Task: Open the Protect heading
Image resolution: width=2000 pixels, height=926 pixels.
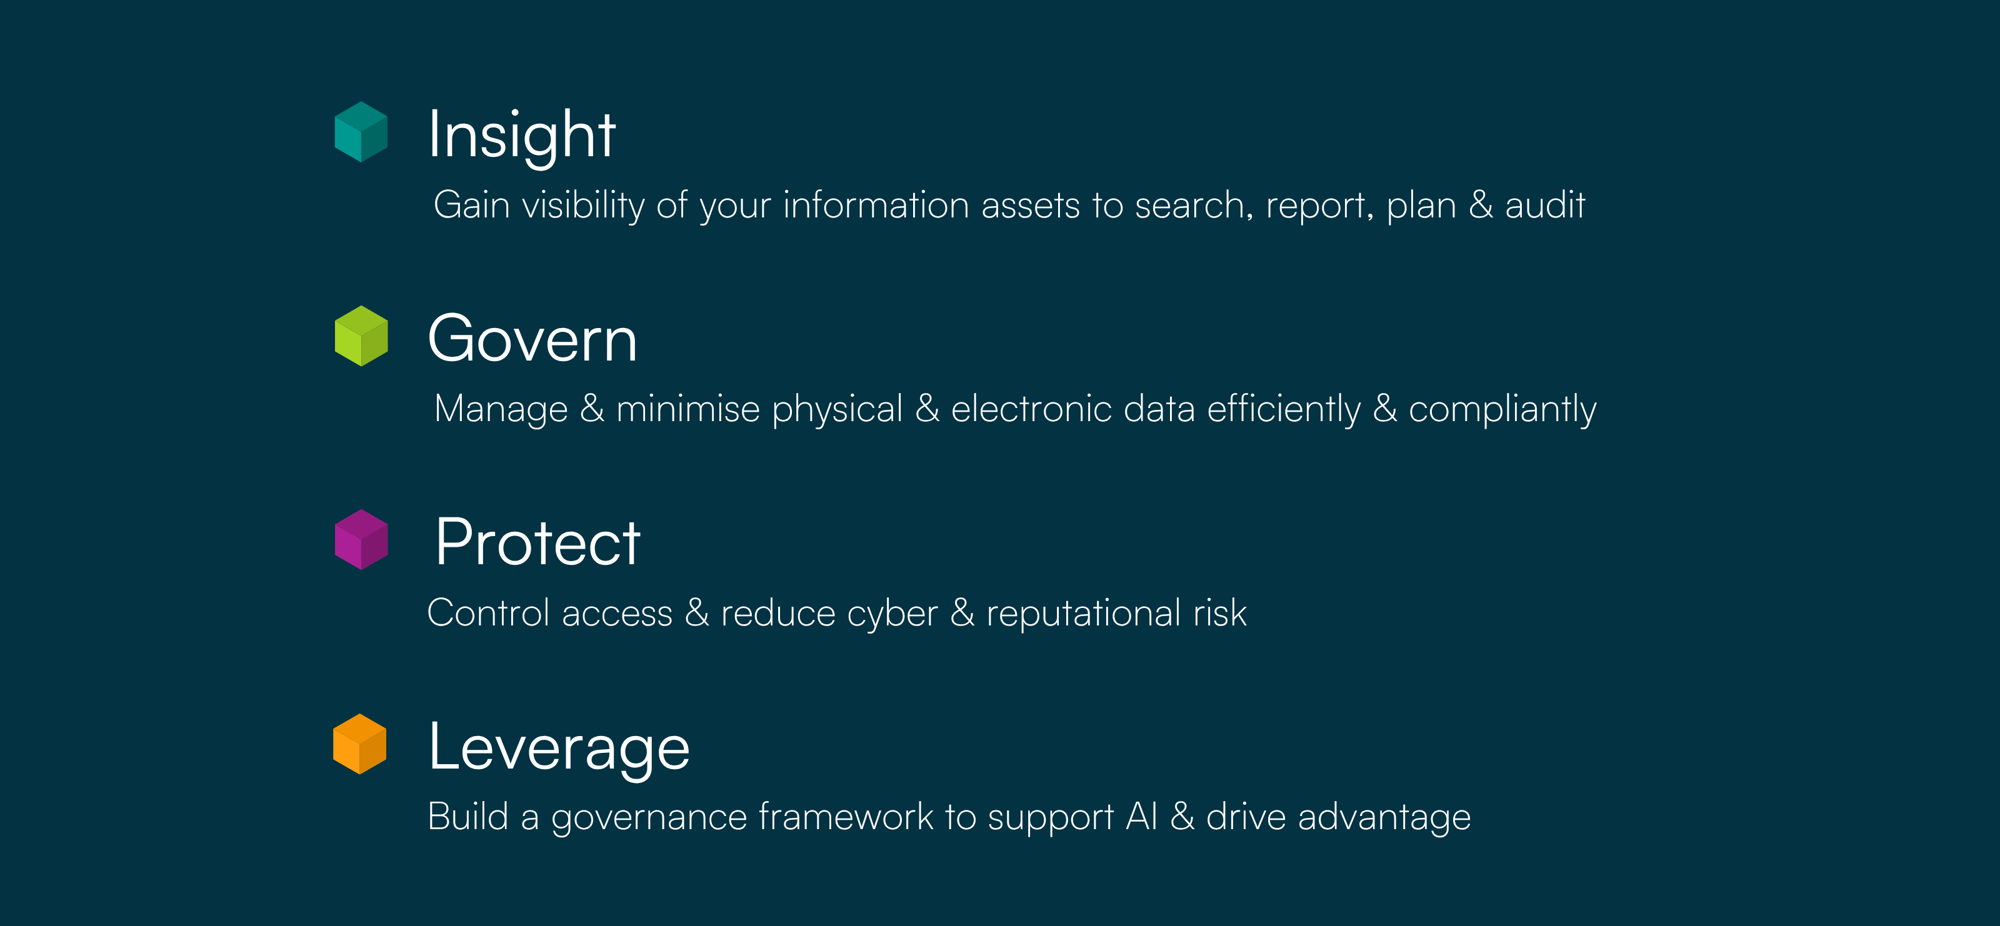Action: [538, 543]
